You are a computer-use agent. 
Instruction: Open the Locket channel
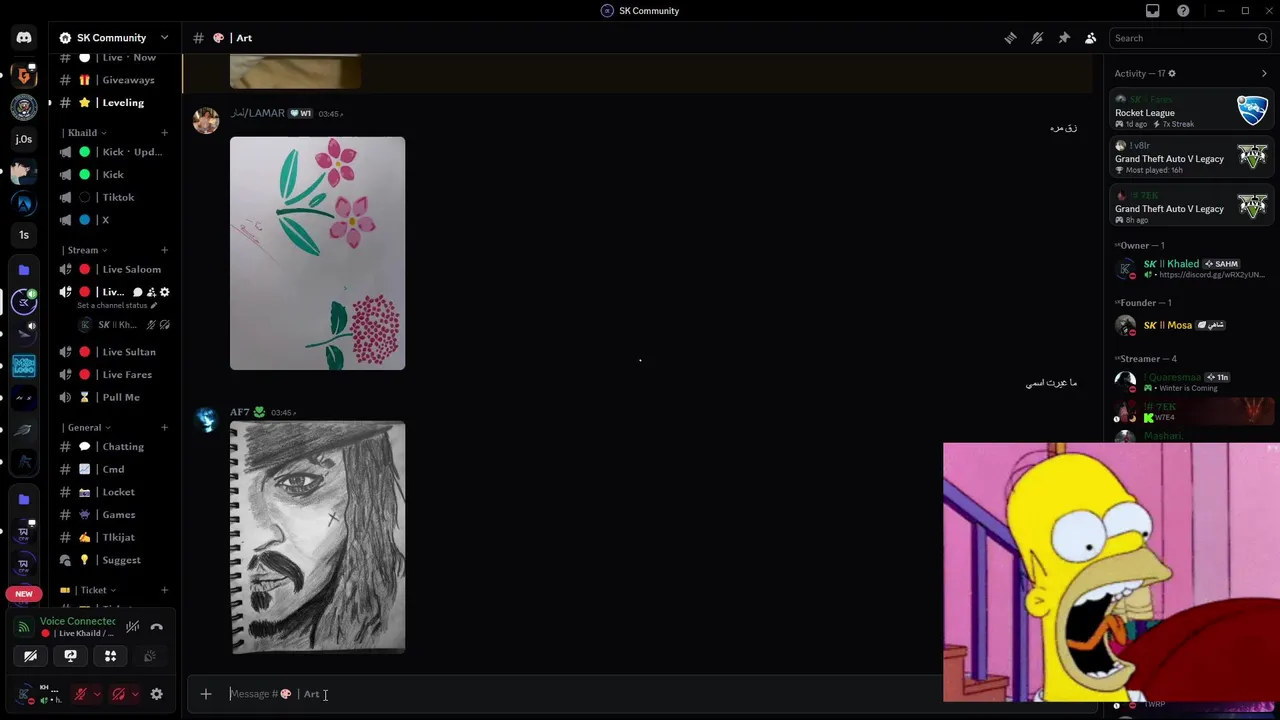[114, 492]
